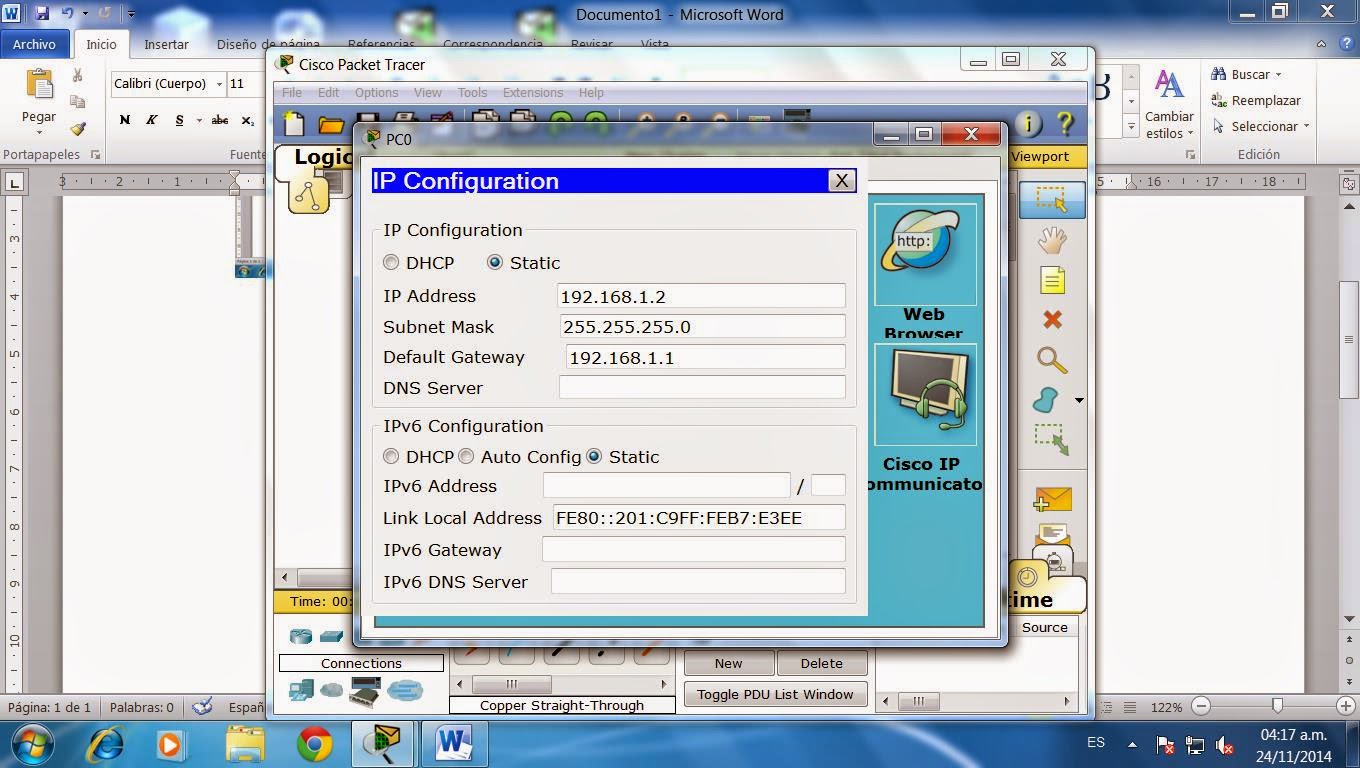Launch Cisco IP Communicator from PC0 desktop

click(x=923, y=393)
